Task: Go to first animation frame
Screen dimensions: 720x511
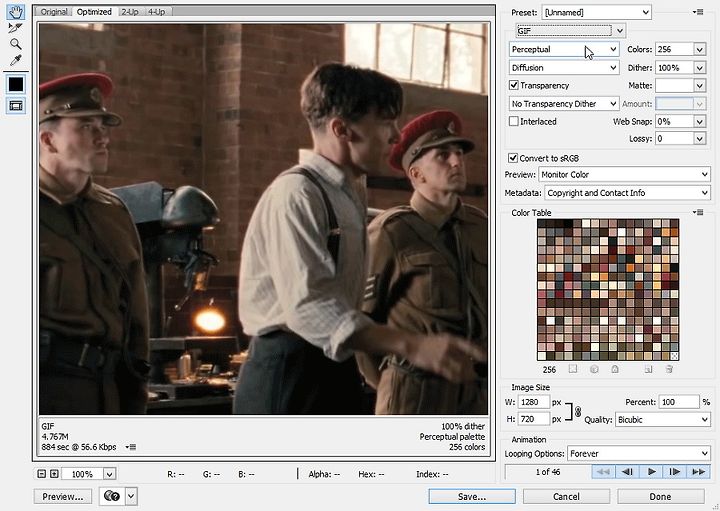Action: pyautogui.click(x=603, y=472)
